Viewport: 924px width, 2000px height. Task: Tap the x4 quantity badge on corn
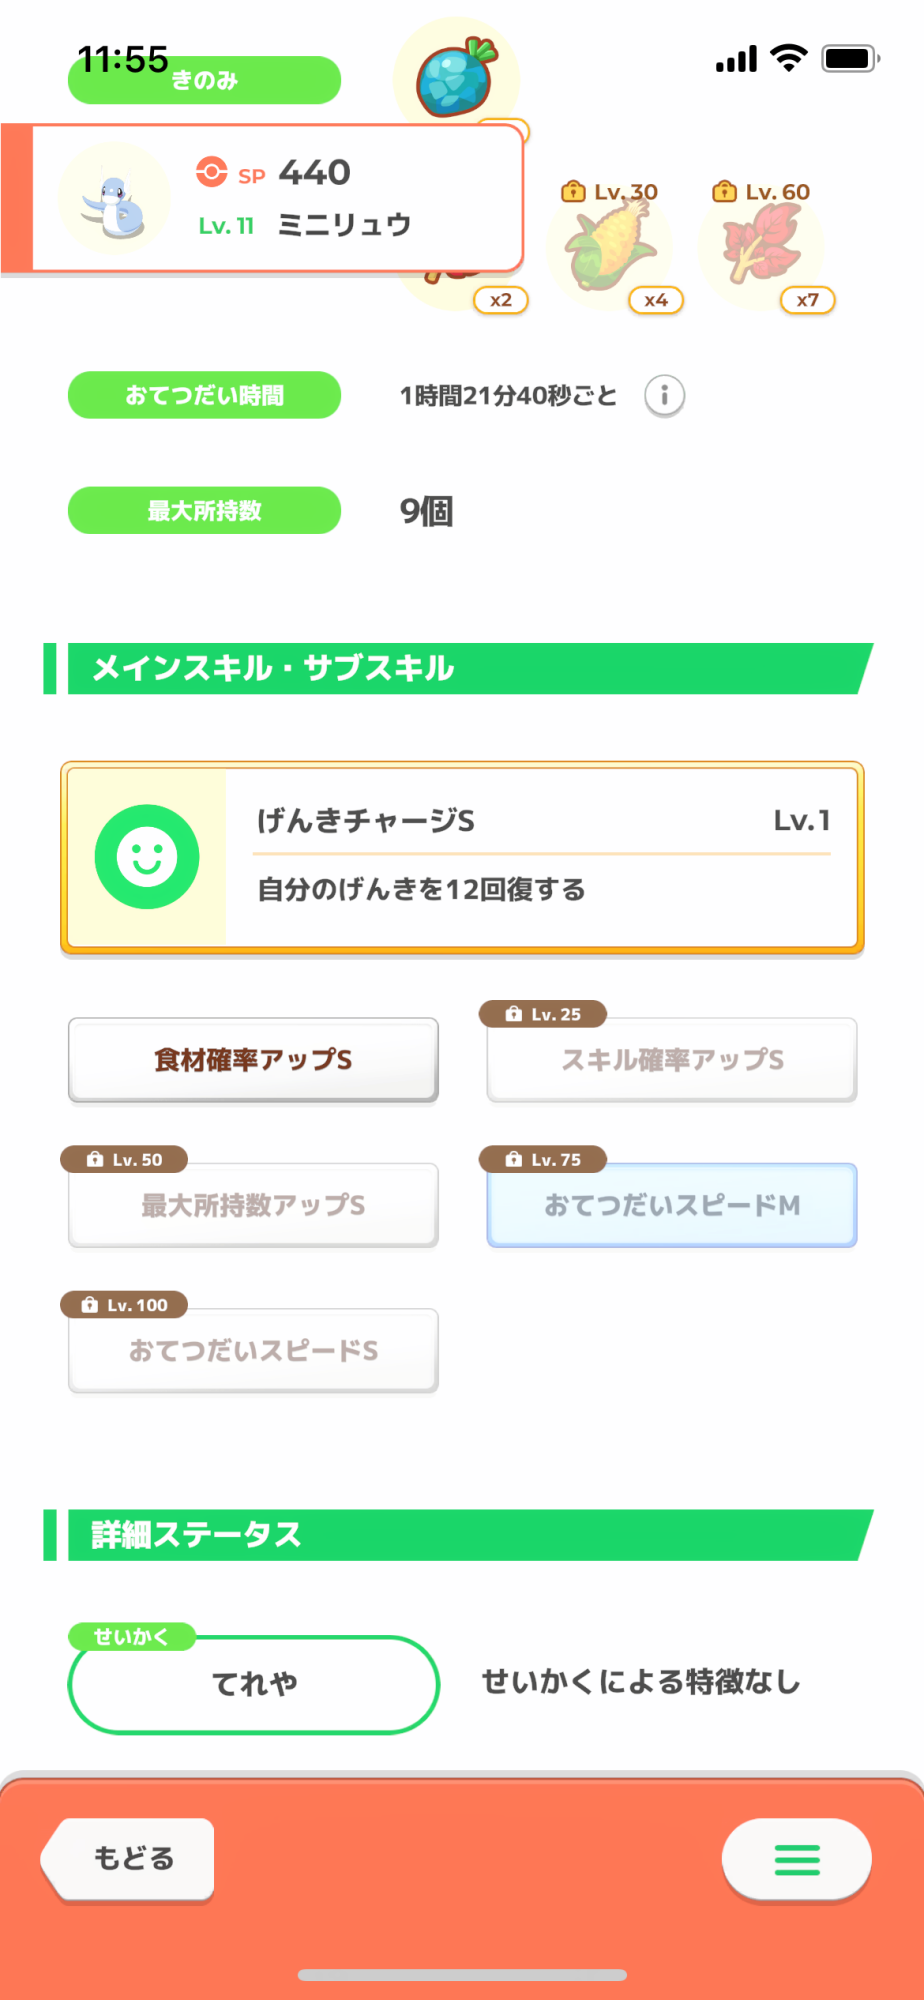point(656,300)
